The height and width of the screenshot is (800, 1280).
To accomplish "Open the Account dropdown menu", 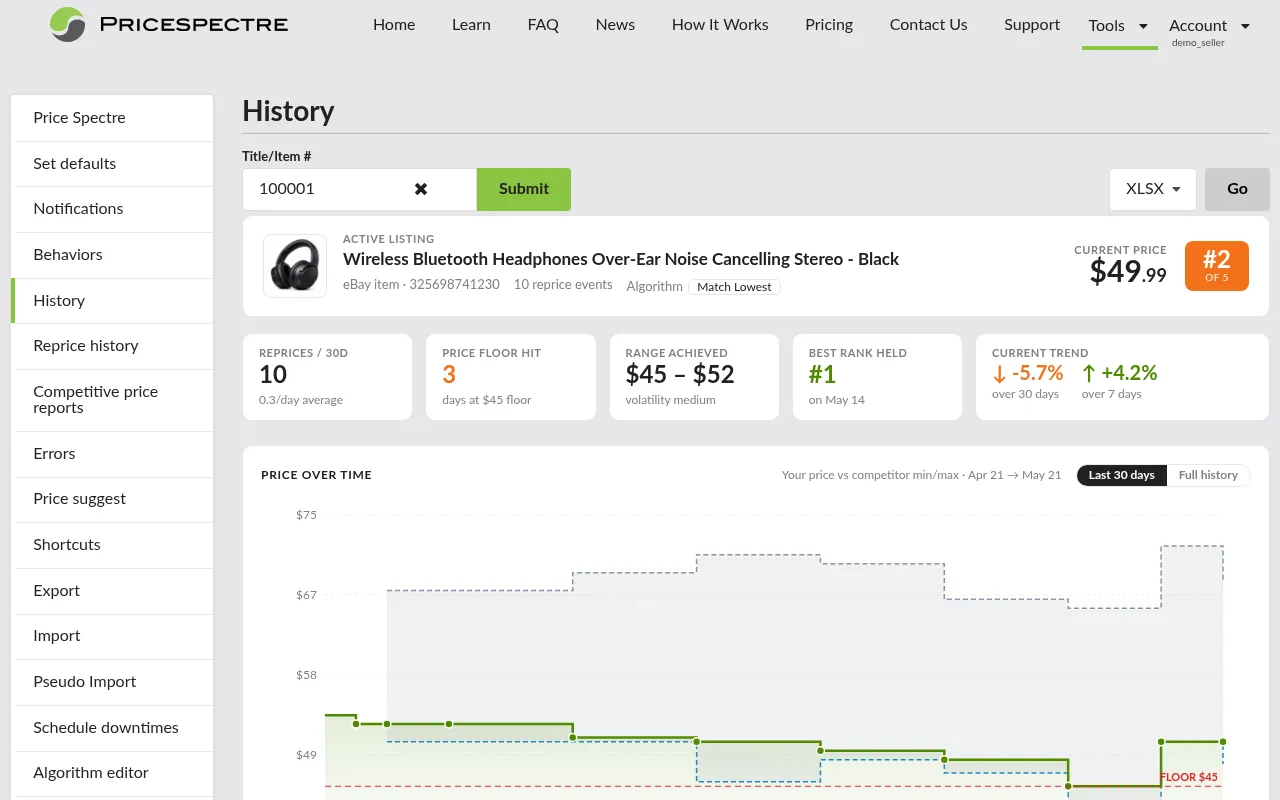I will tap(1209, 26).
